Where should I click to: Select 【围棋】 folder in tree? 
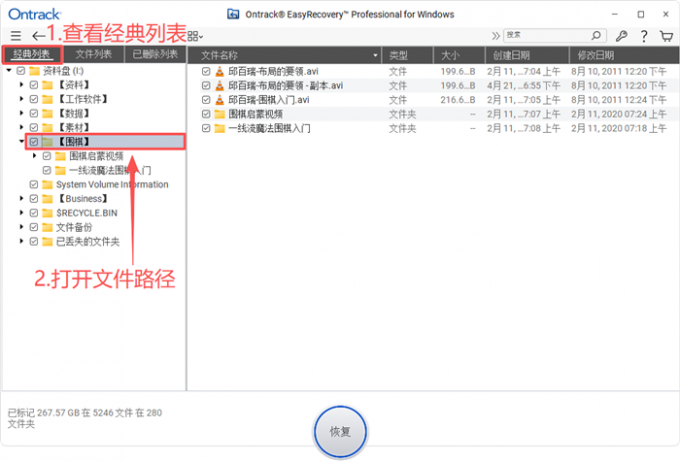[x=105, y=142]
